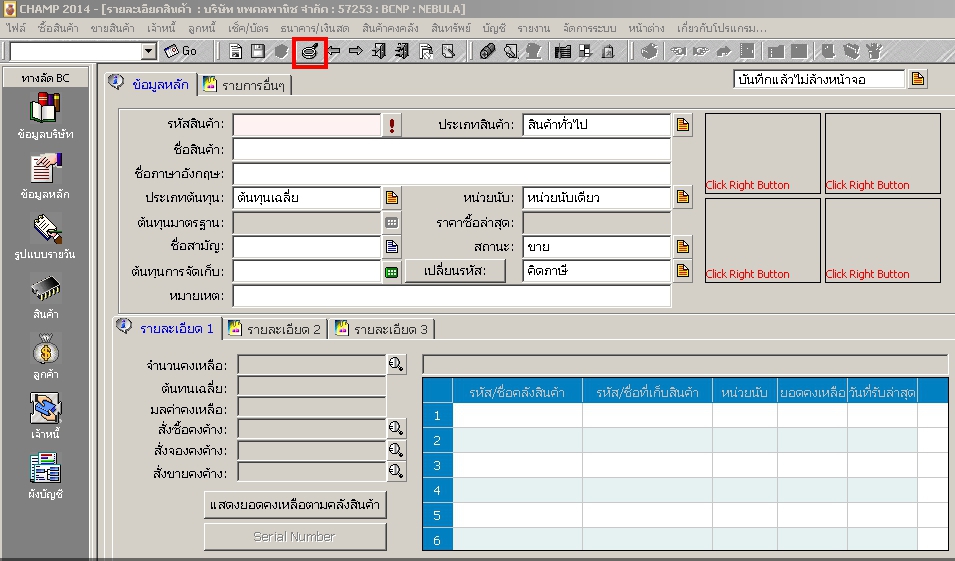
Task: Click the red exclamation icon beside รหัสสินค้า
Action: click(392, 125)
